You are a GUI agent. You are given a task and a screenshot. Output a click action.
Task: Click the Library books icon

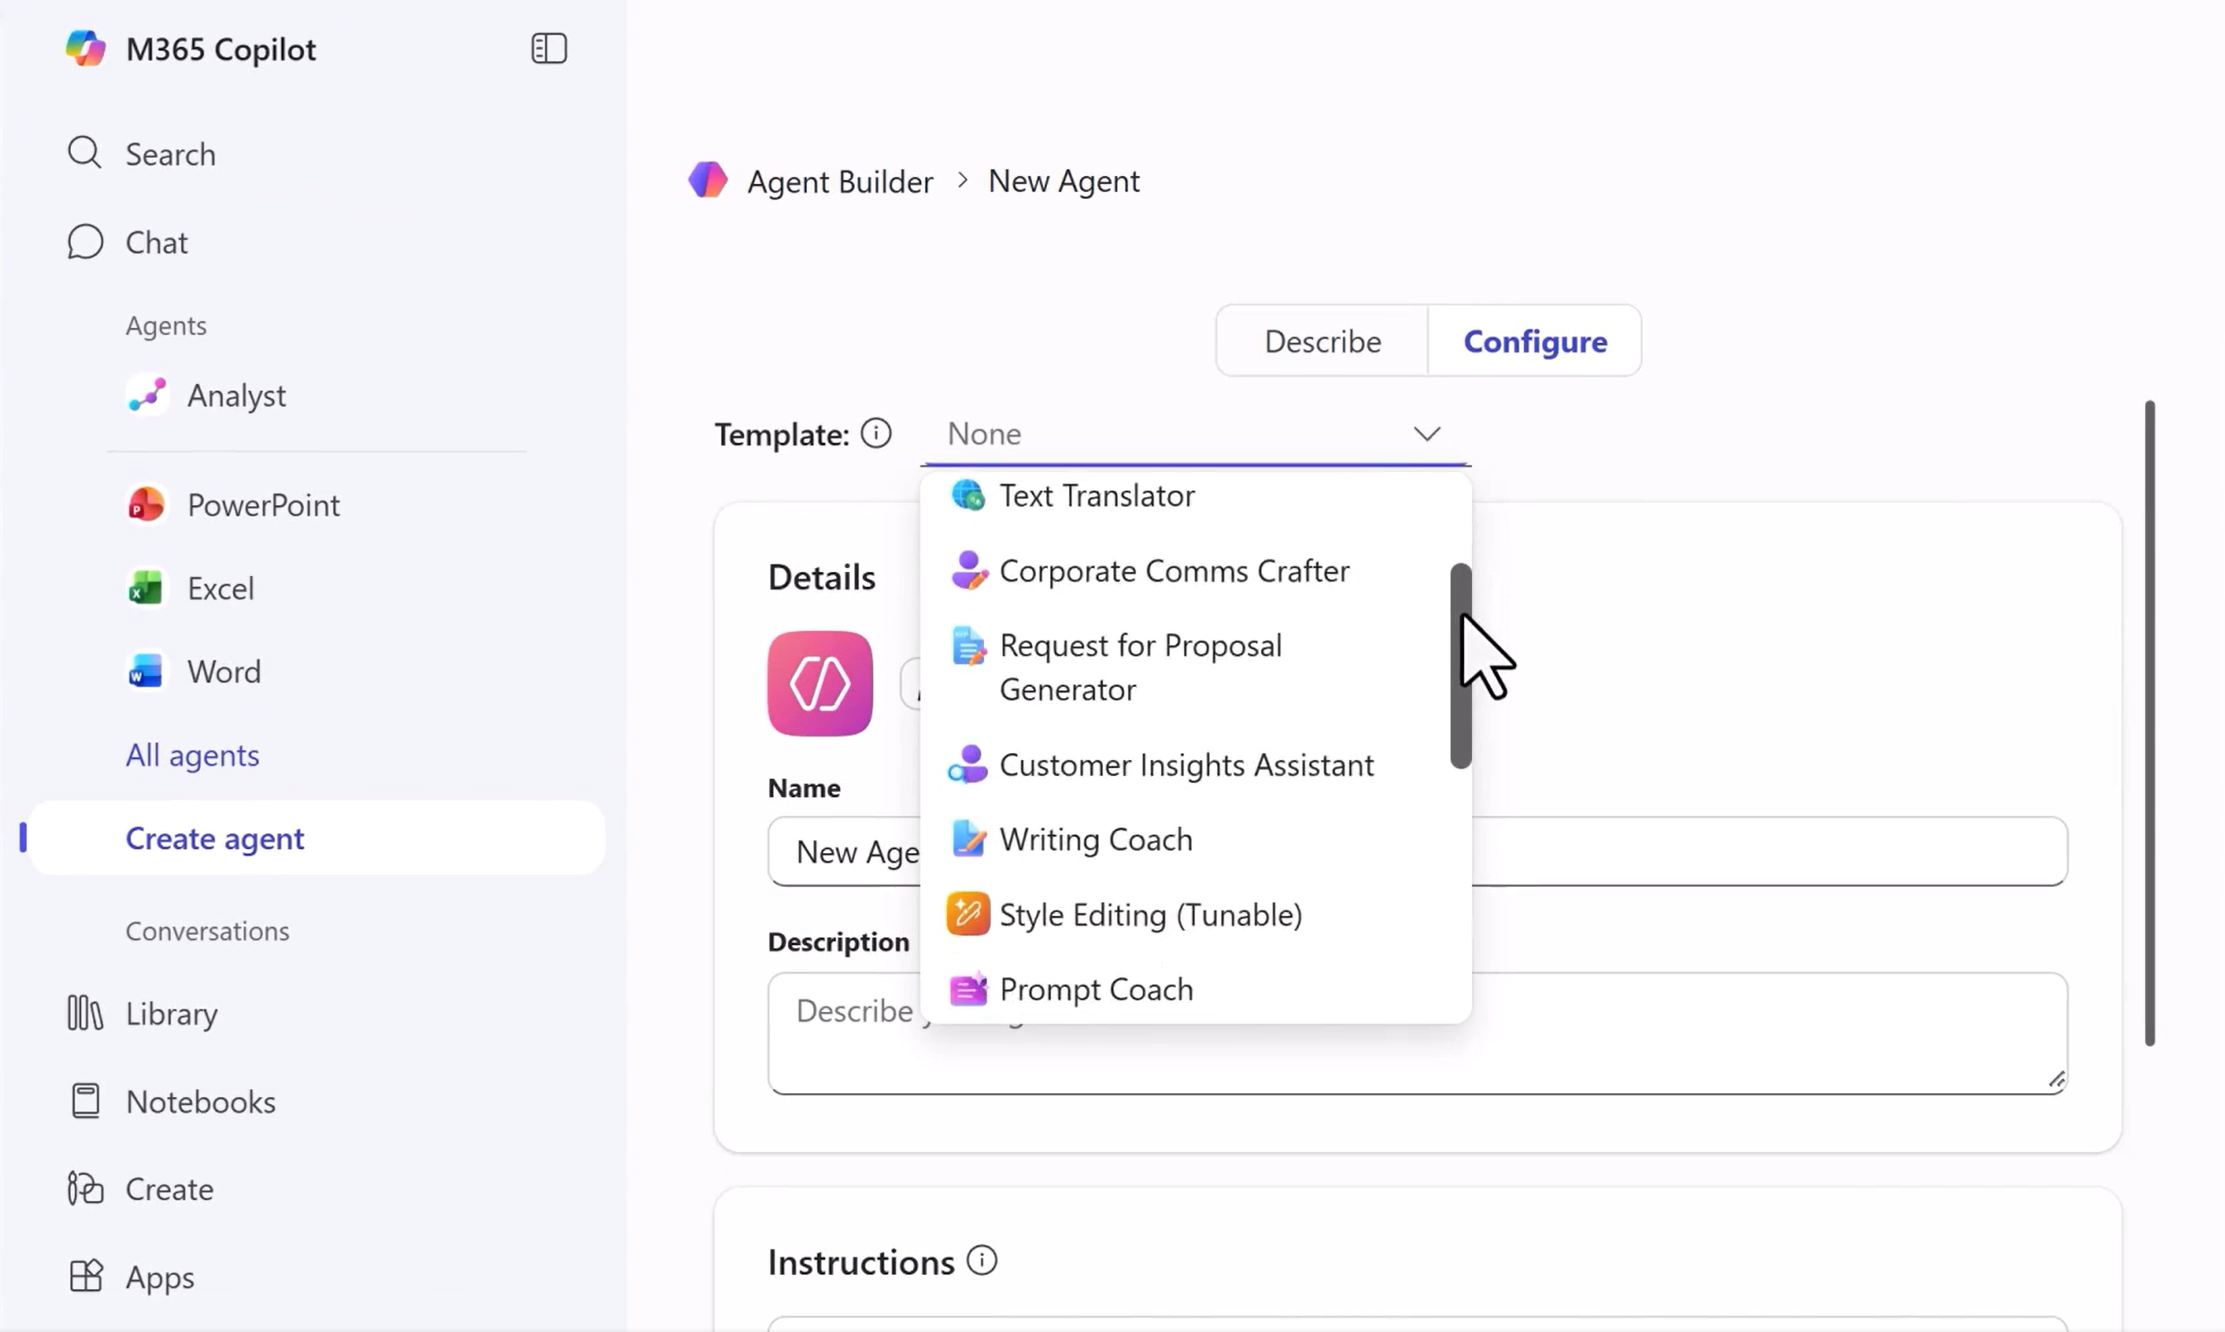pos(85,1013)
